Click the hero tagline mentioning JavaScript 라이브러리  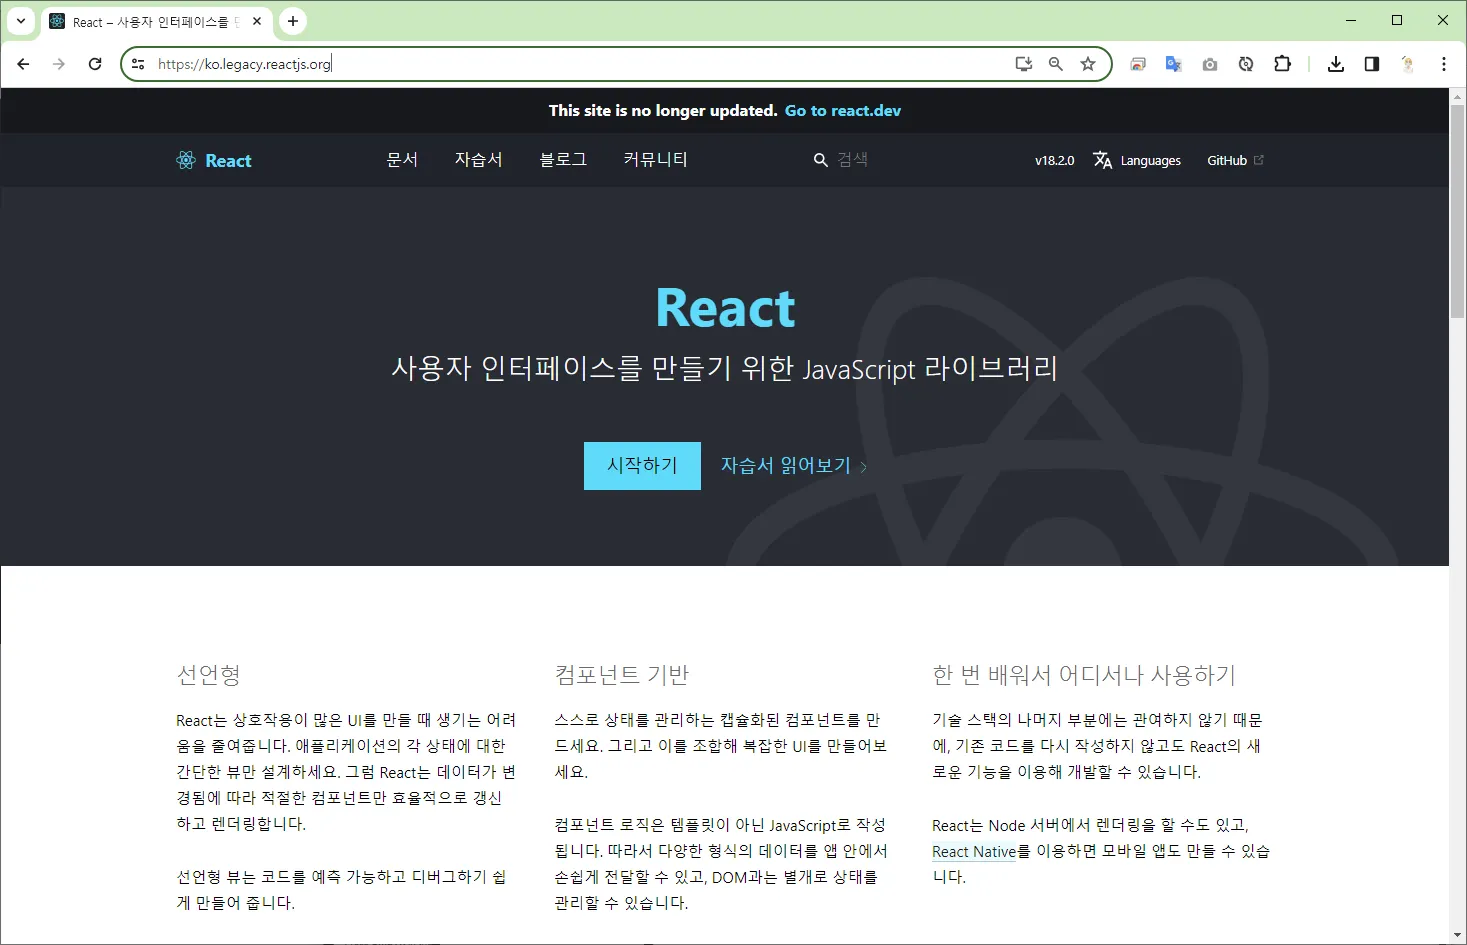coord(725,368)
